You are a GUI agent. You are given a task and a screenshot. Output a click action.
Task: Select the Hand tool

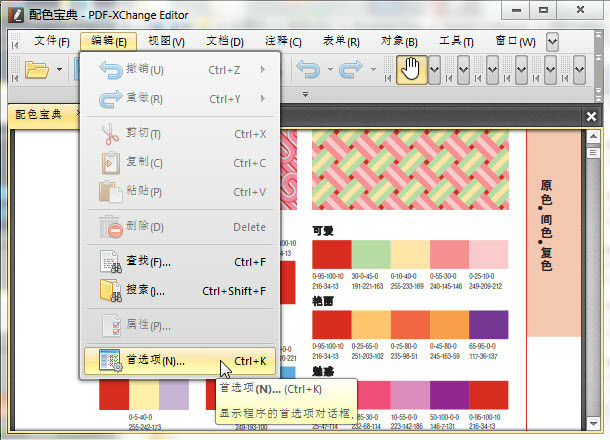click(x=410, y=70)
